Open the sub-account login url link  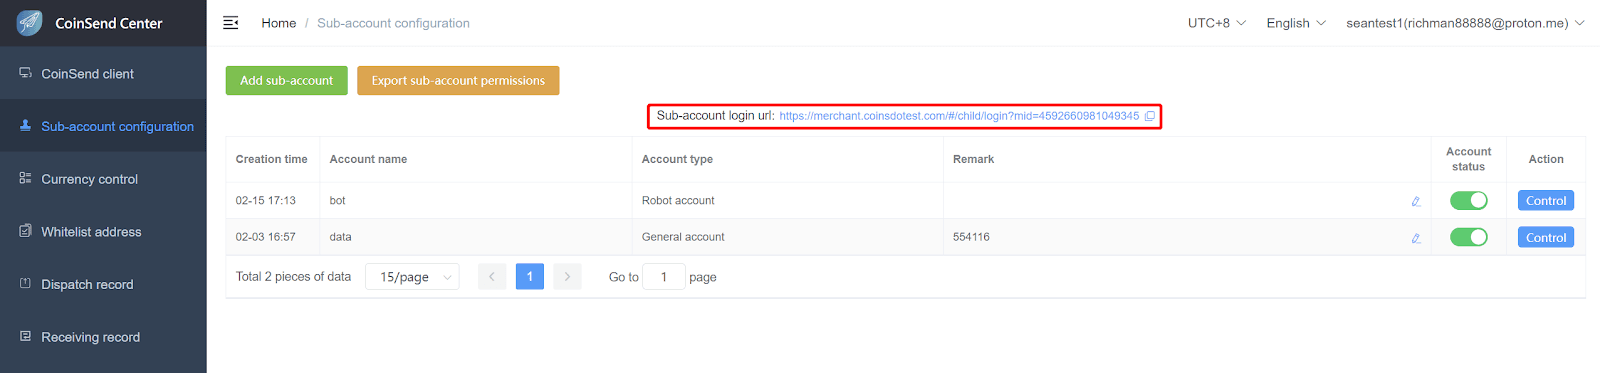coord(959,116)
